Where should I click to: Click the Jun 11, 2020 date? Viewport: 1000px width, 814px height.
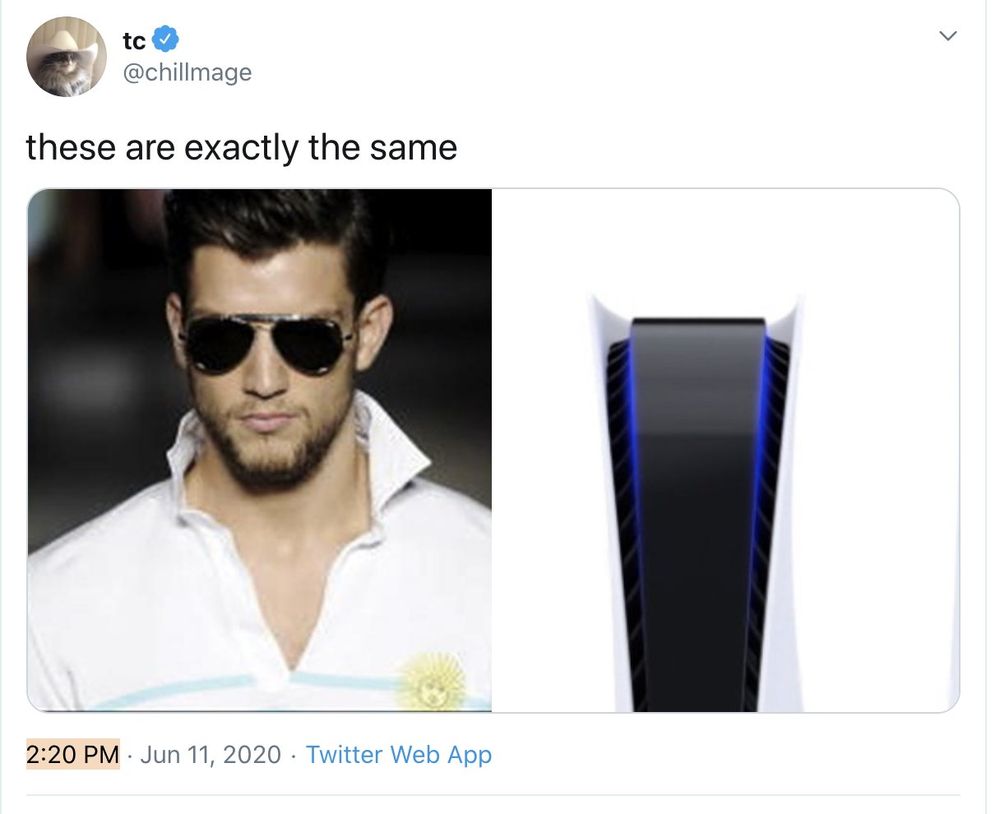coord(210,754)
